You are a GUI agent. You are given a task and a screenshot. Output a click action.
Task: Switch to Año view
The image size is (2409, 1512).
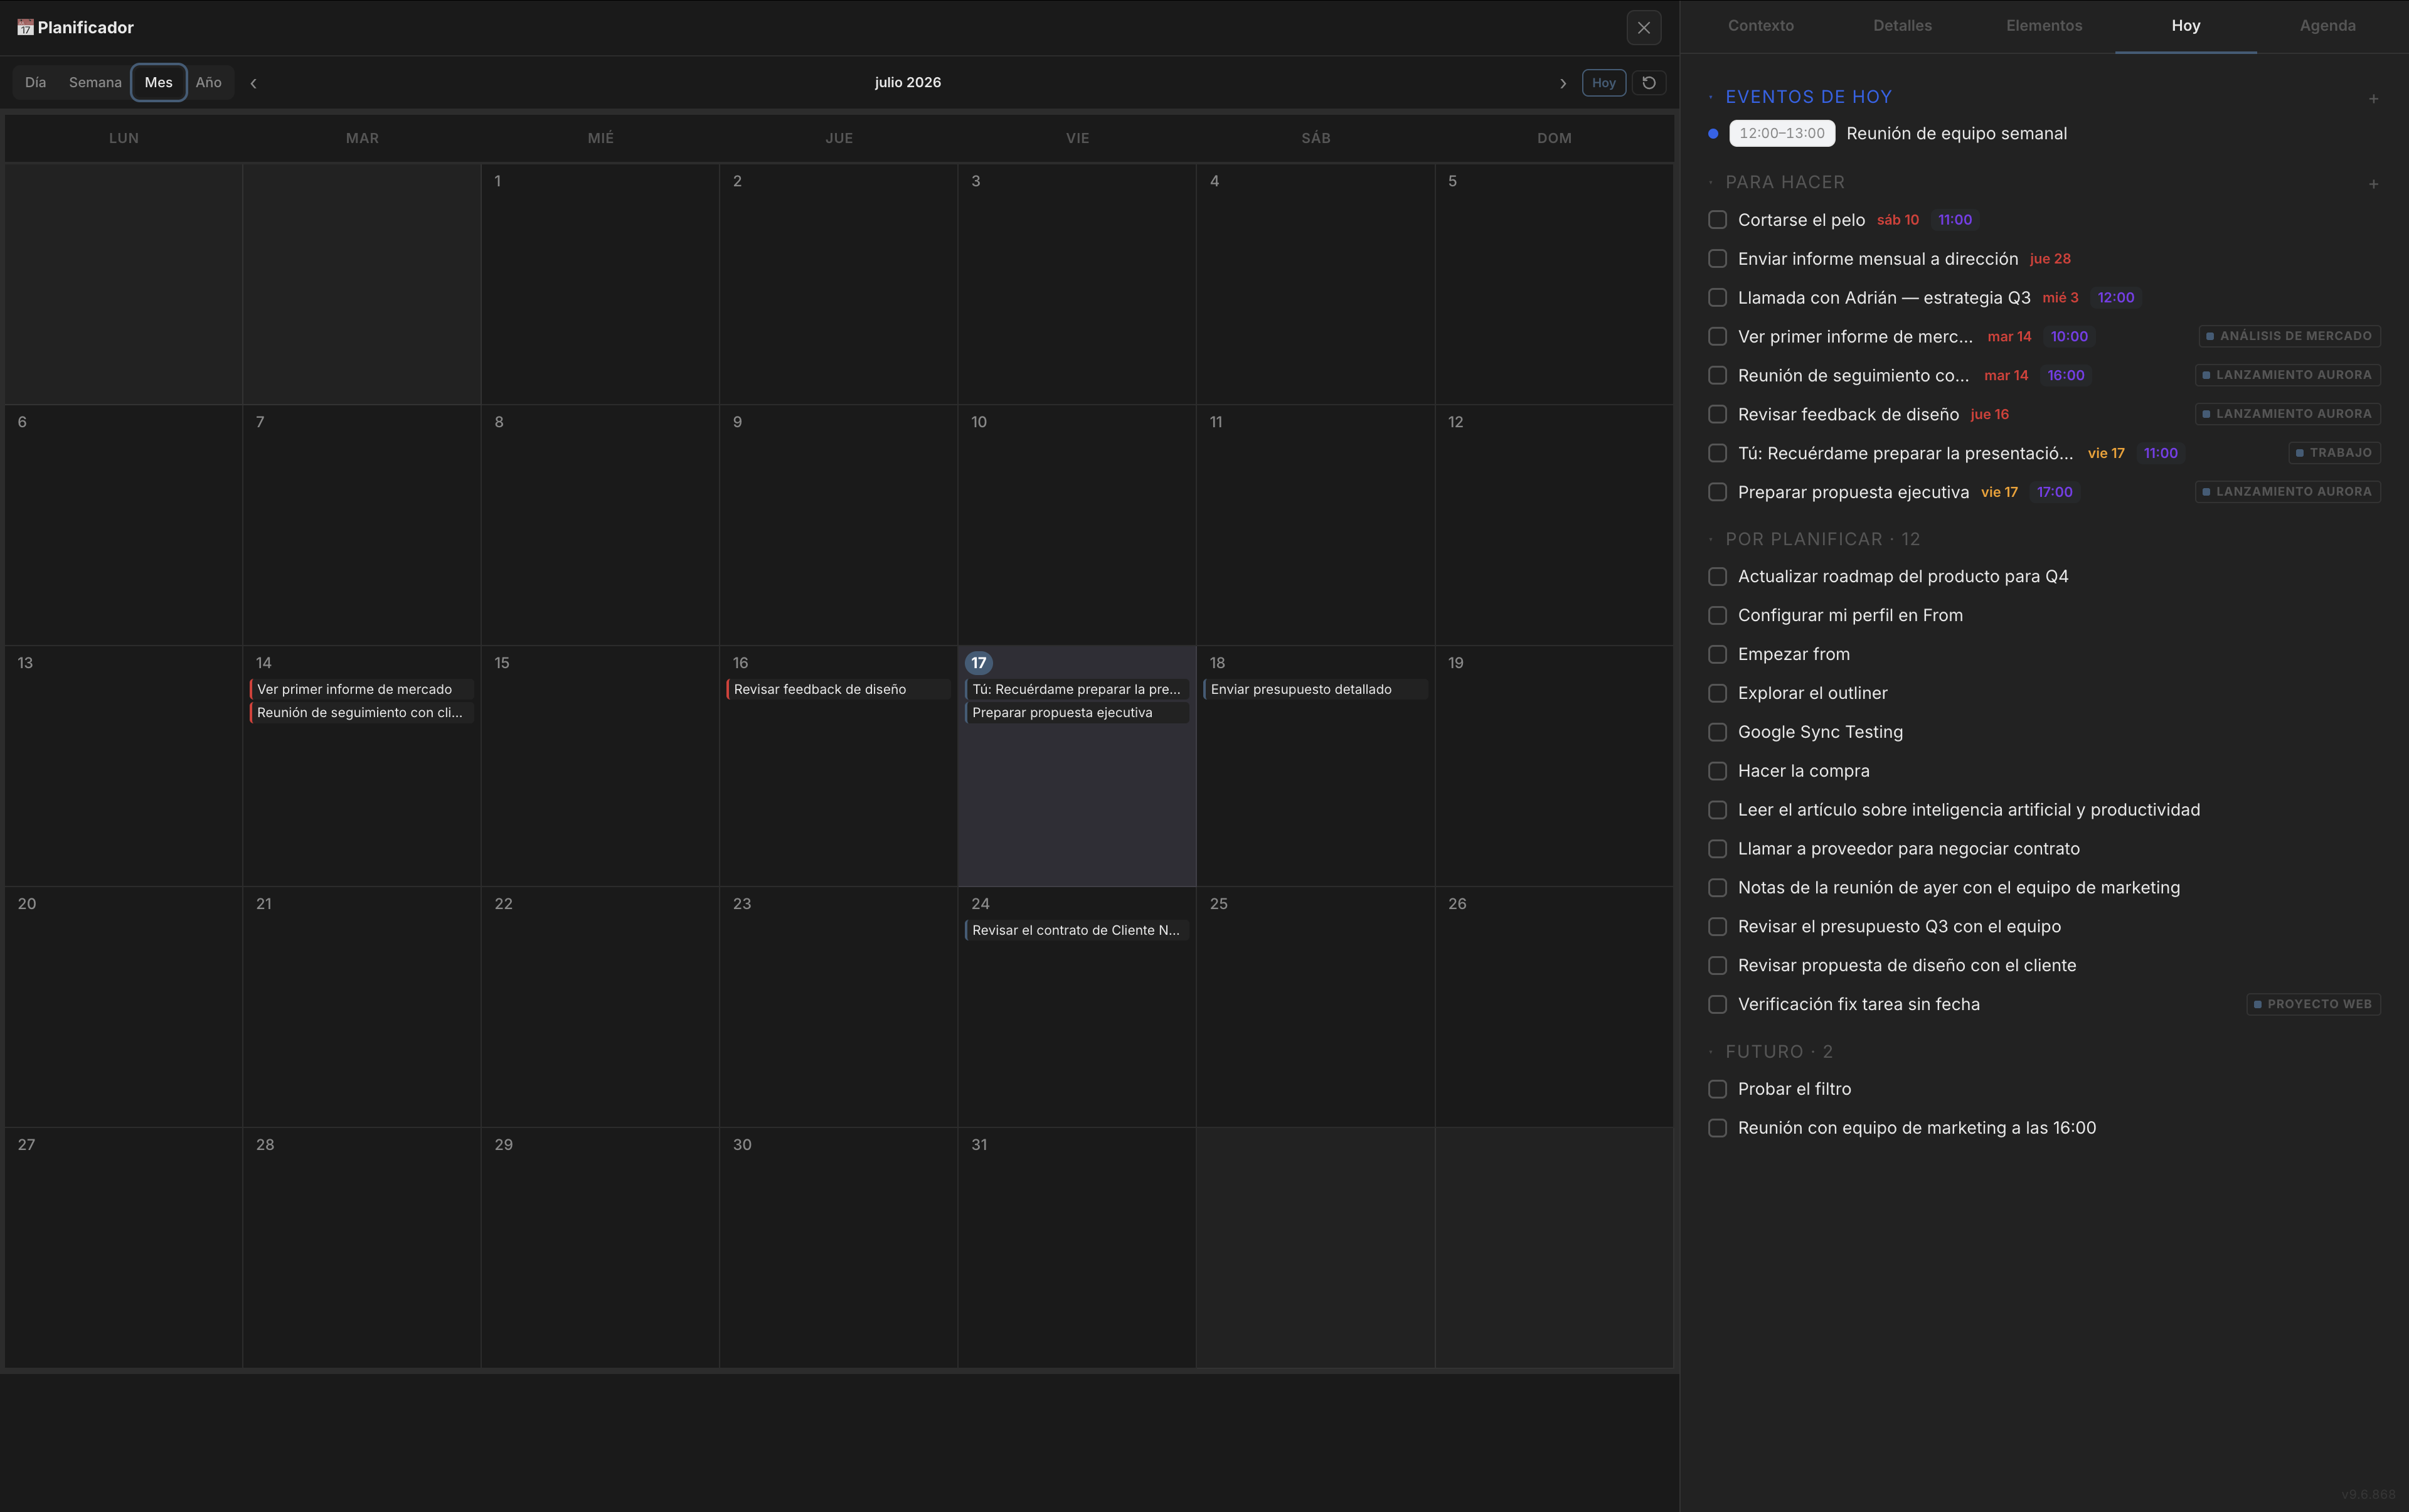pyautogui.click(x=208, y=82)
